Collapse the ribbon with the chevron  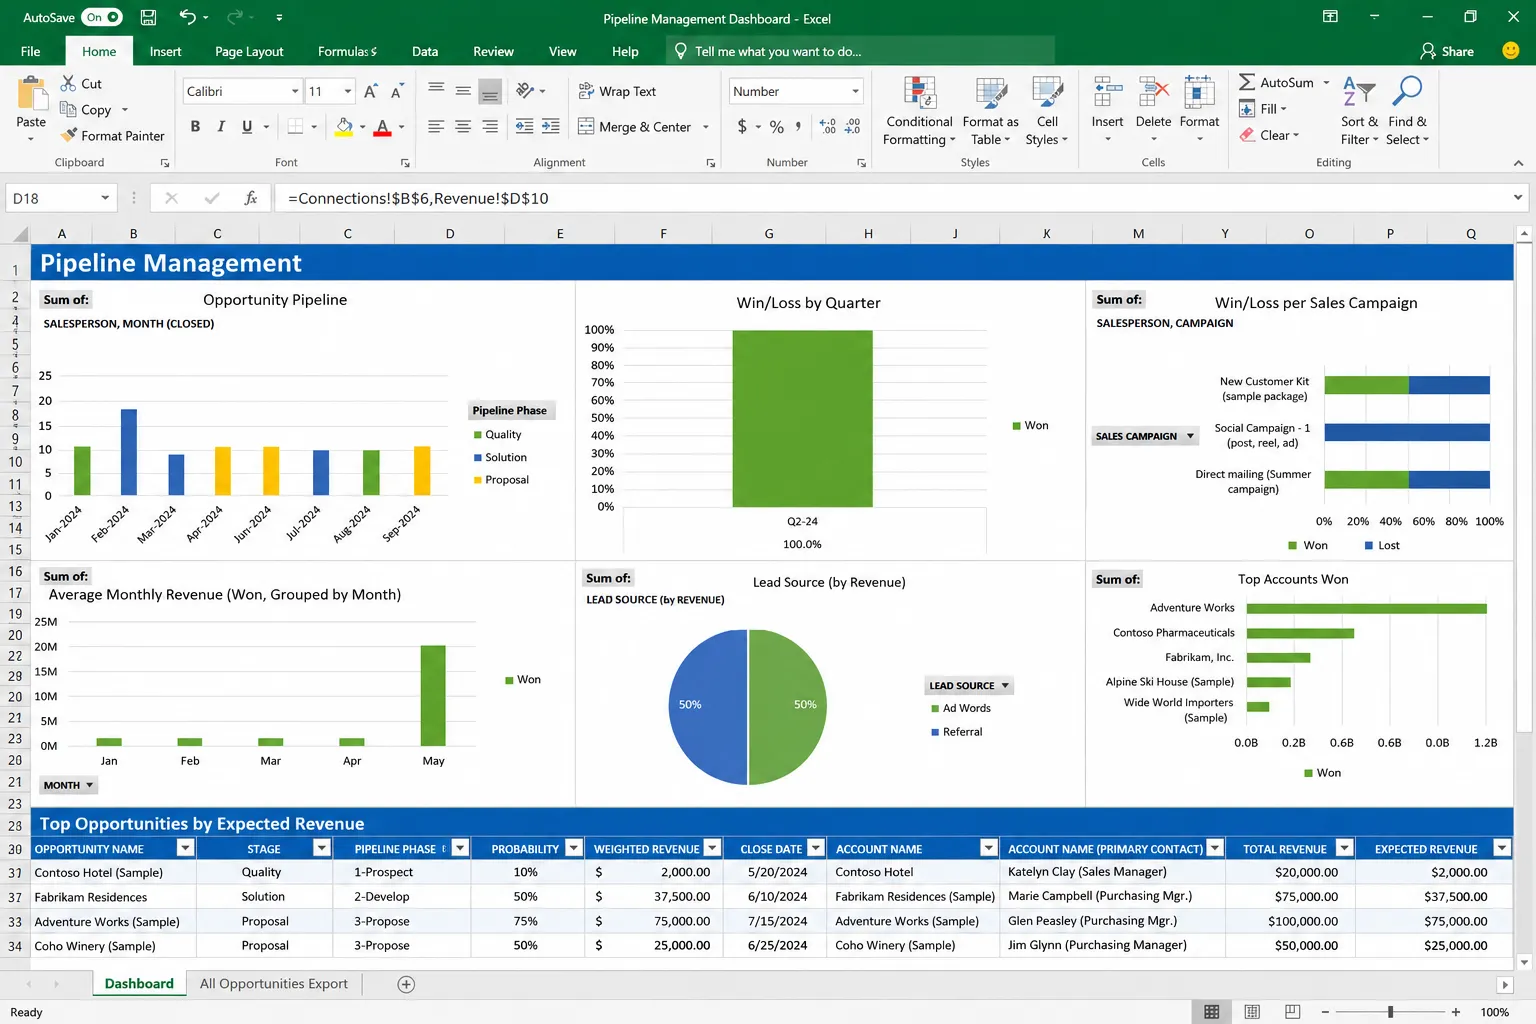coord(1518,163)
